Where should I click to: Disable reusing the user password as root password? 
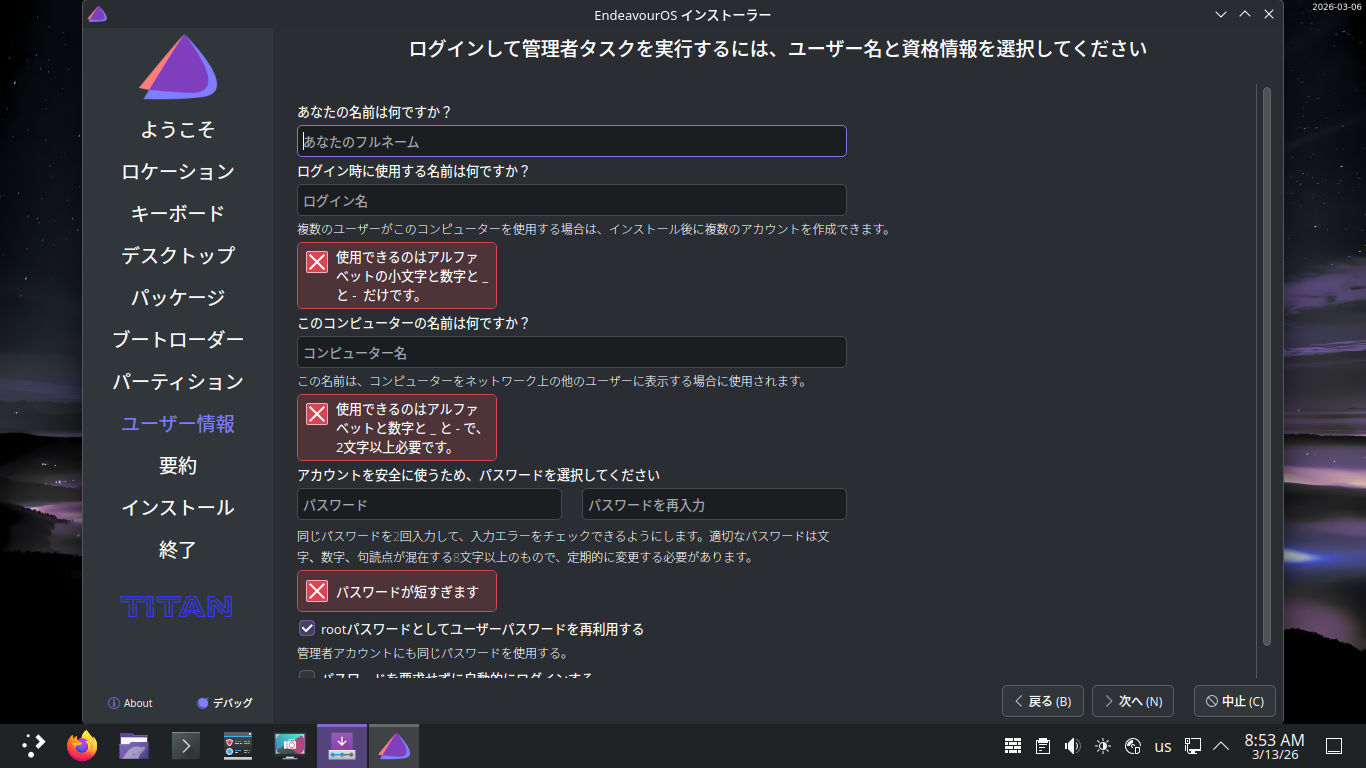click(x=307, y=629)
